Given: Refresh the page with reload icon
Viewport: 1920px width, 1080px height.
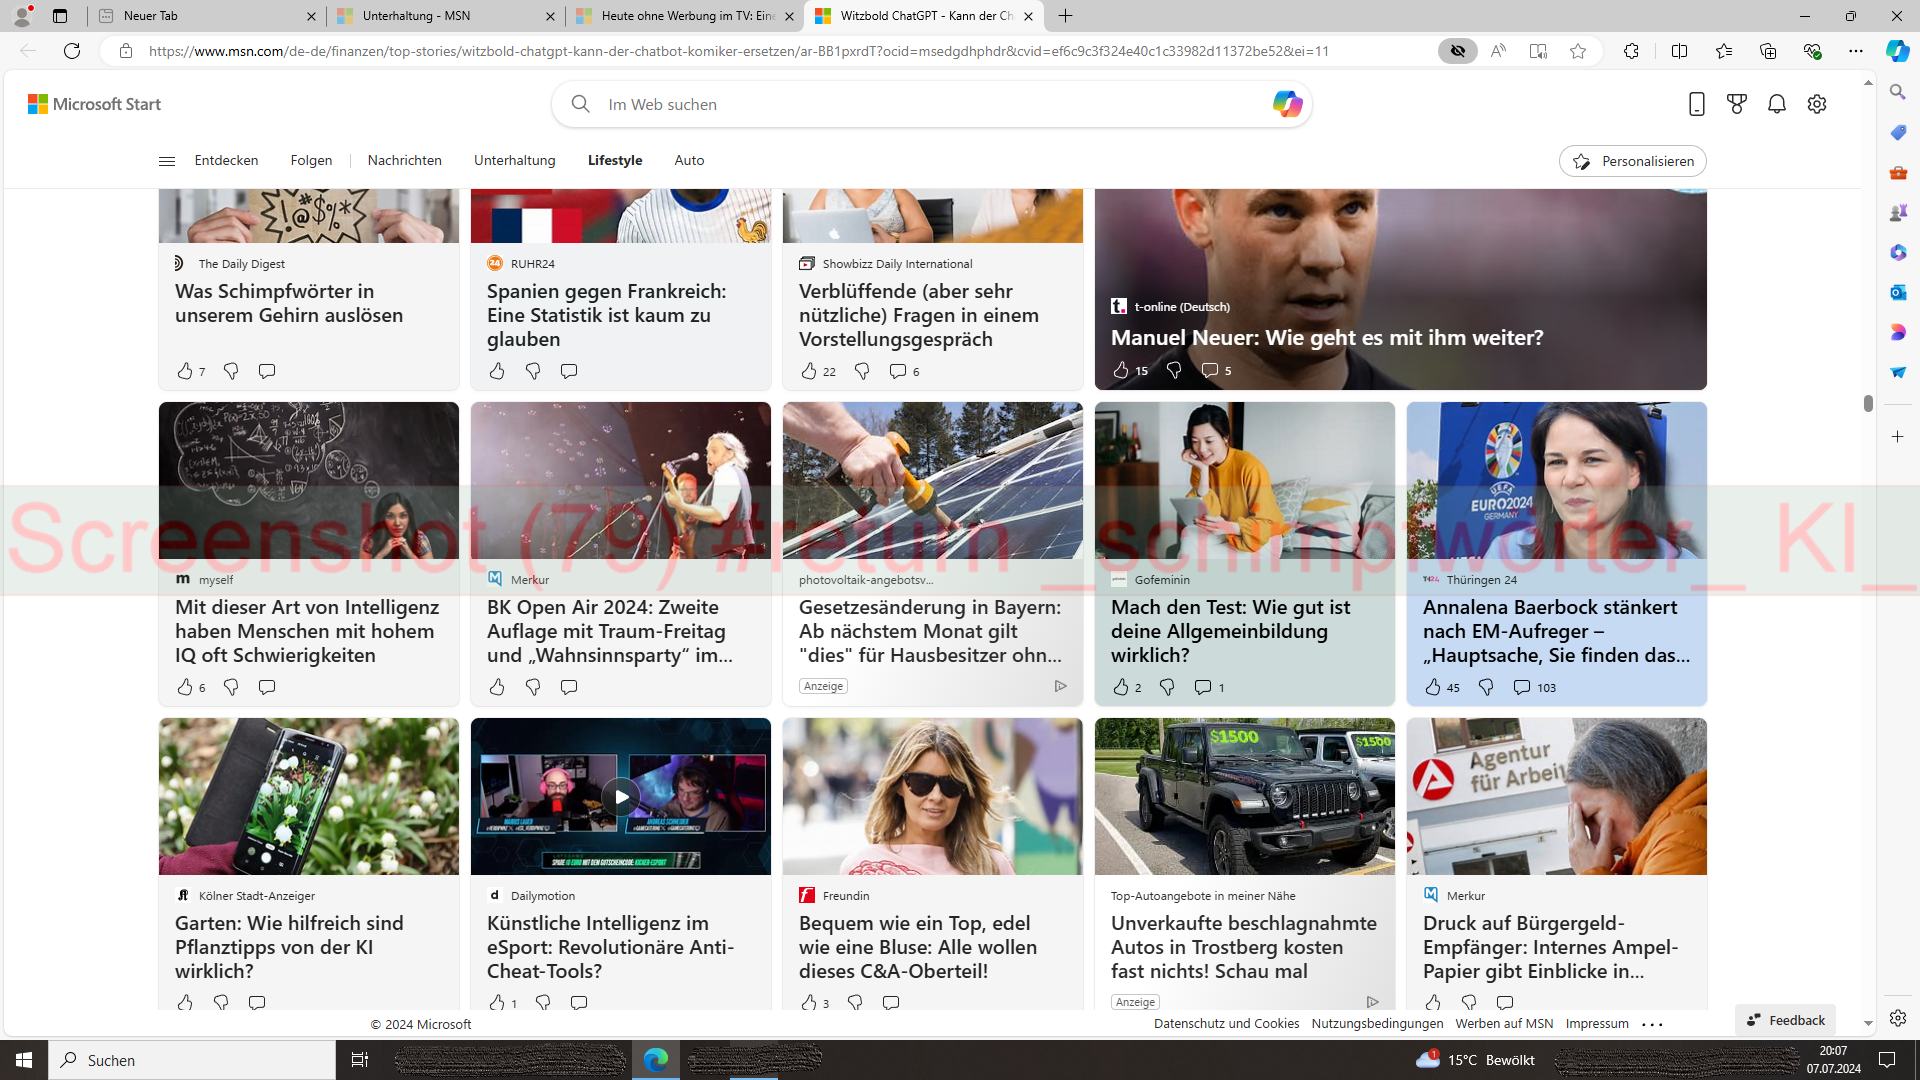Looking at the screenshot, I should point(72,51).
